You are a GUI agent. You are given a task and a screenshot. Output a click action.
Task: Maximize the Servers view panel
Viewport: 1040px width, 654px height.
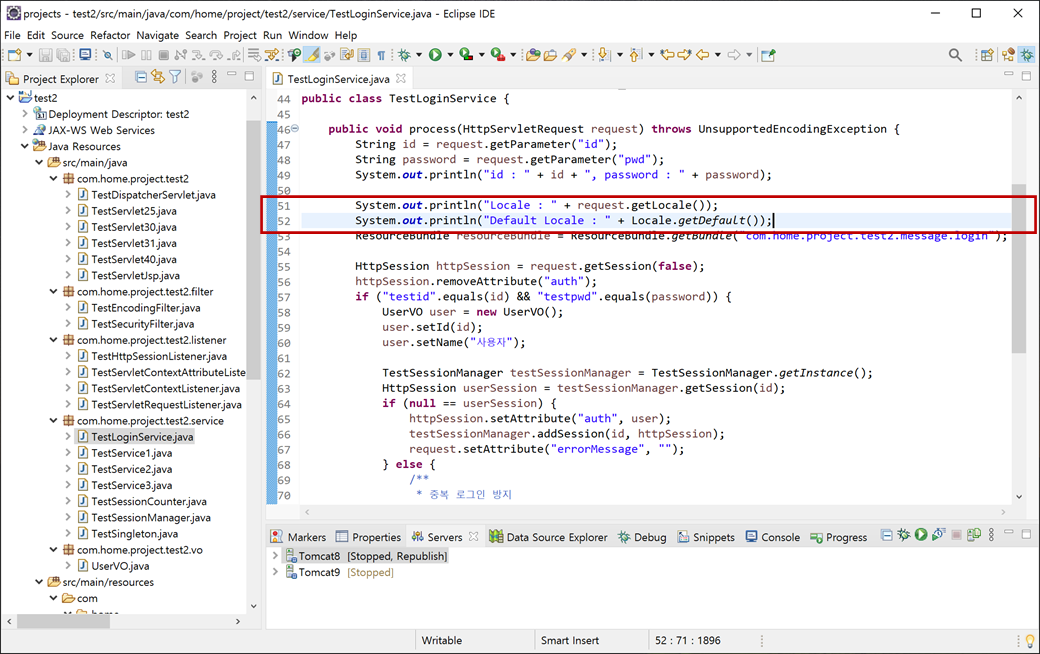1026,534
